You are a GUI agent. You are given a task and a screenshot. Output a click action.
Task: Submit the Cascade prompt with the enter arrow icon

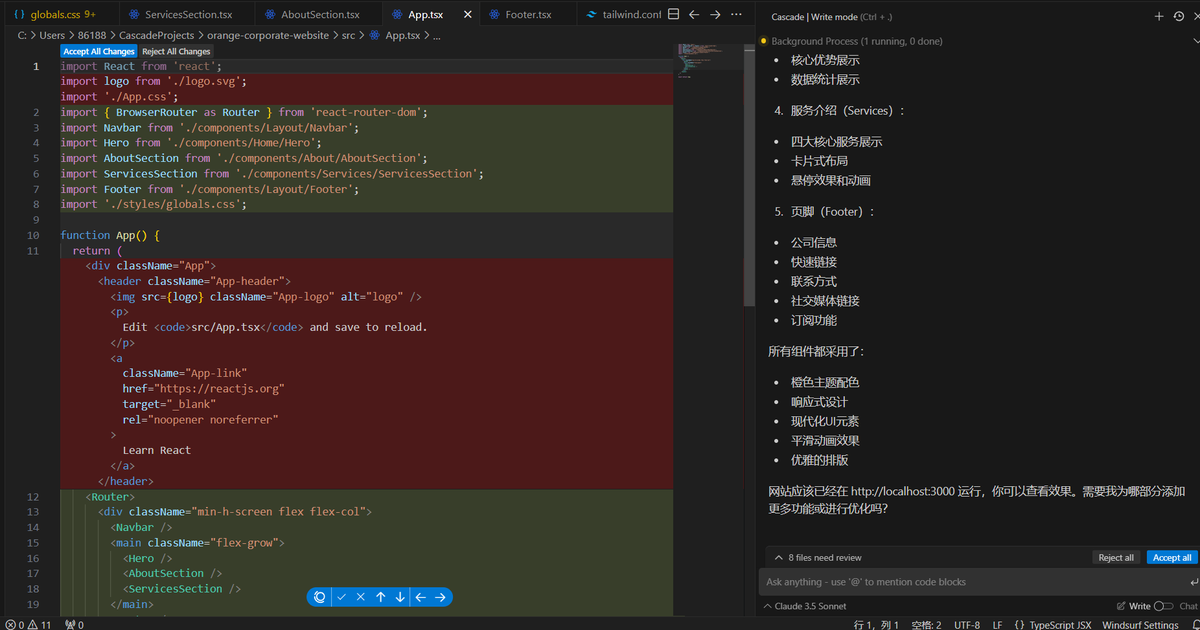[1193, 582]
